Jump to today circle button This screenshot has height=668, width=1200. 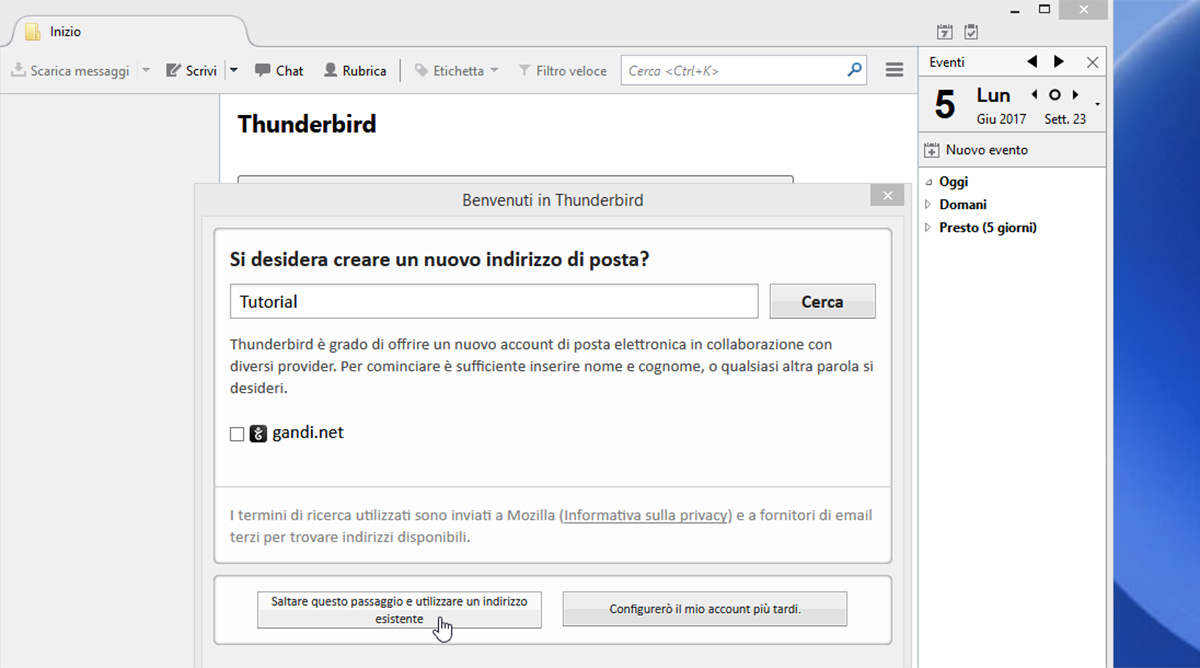click(1054, 95)
